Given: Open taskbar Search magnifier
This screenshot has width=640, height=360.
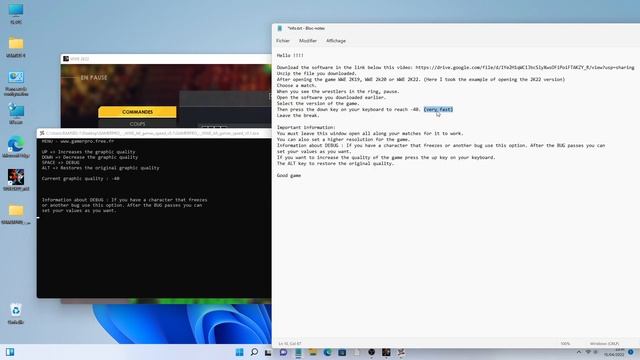Looking at the screenshot, I should click(x=254, y=352).
